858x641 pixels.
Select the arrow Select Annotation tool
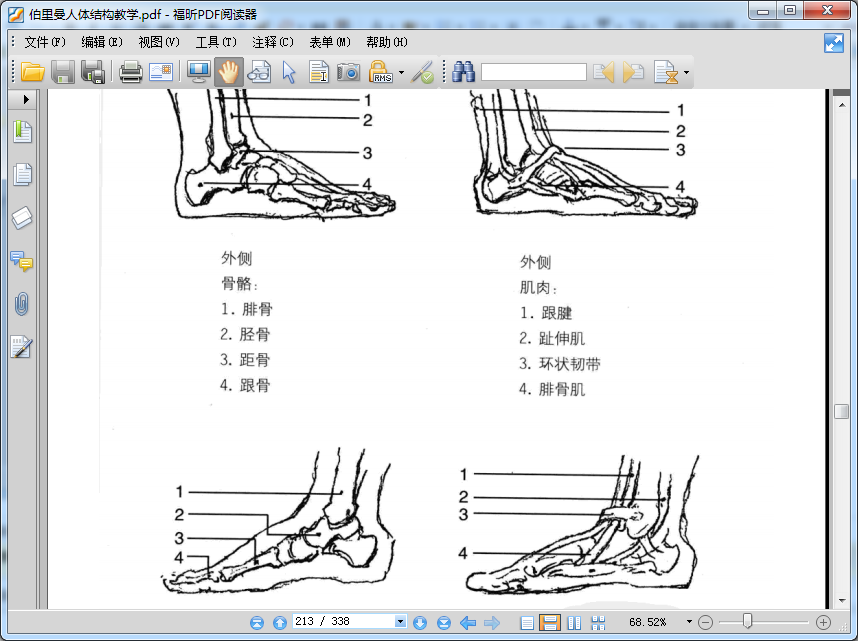289,72
